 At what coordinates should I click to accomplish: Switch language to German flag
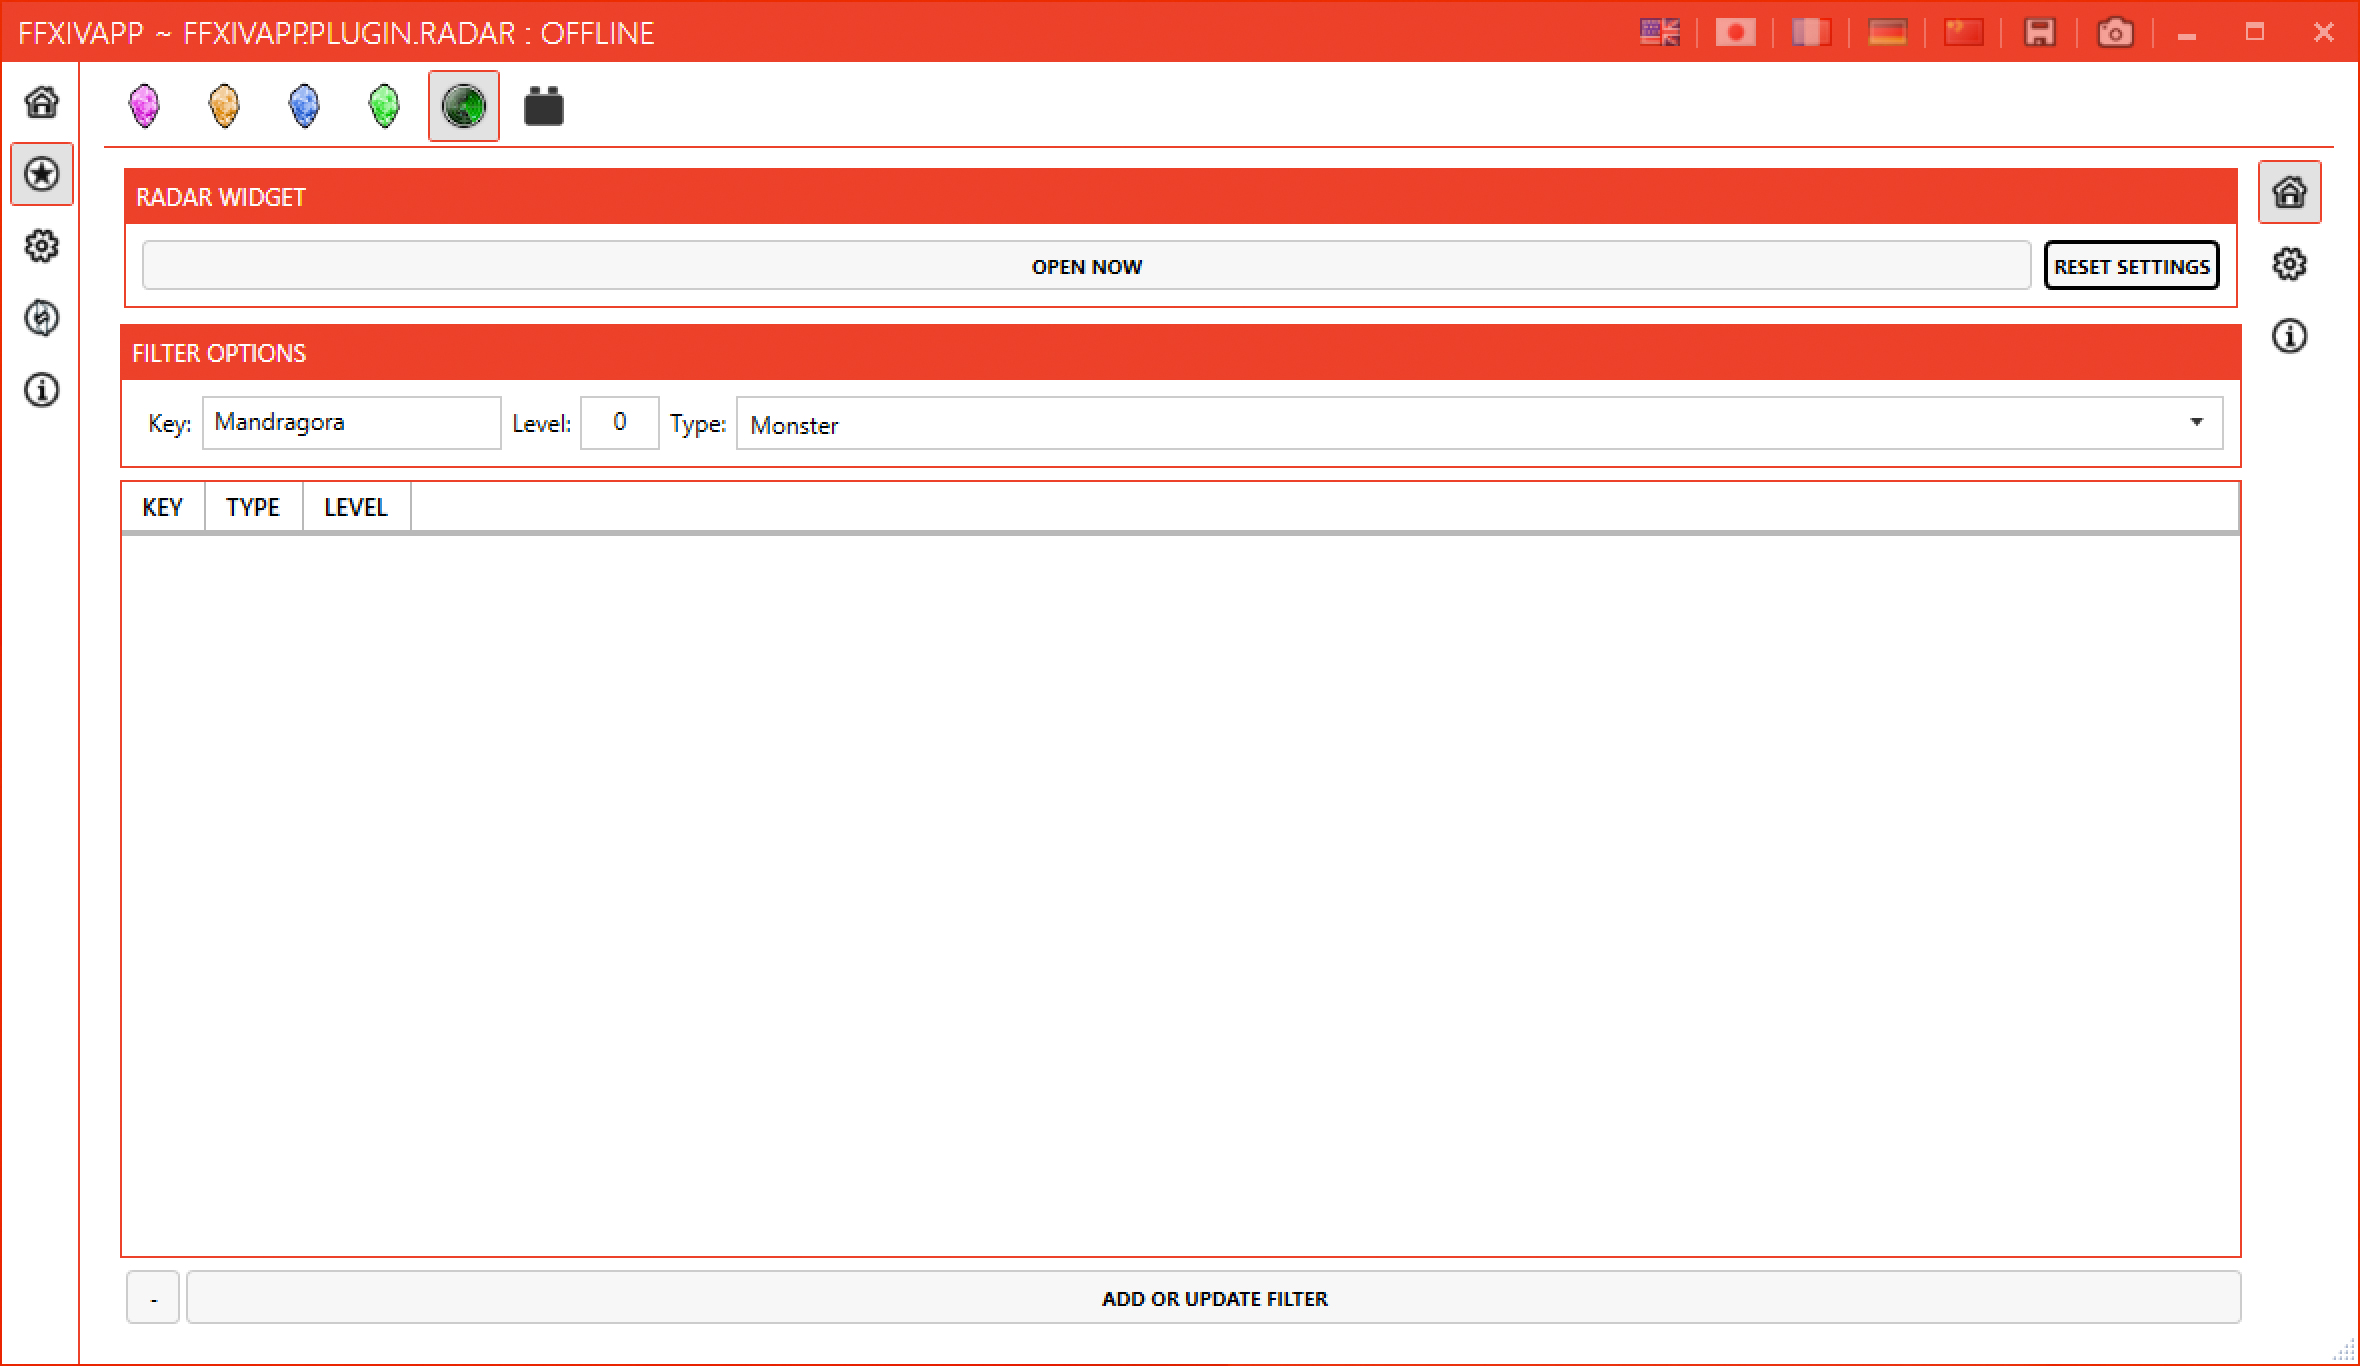(1888, 33)
